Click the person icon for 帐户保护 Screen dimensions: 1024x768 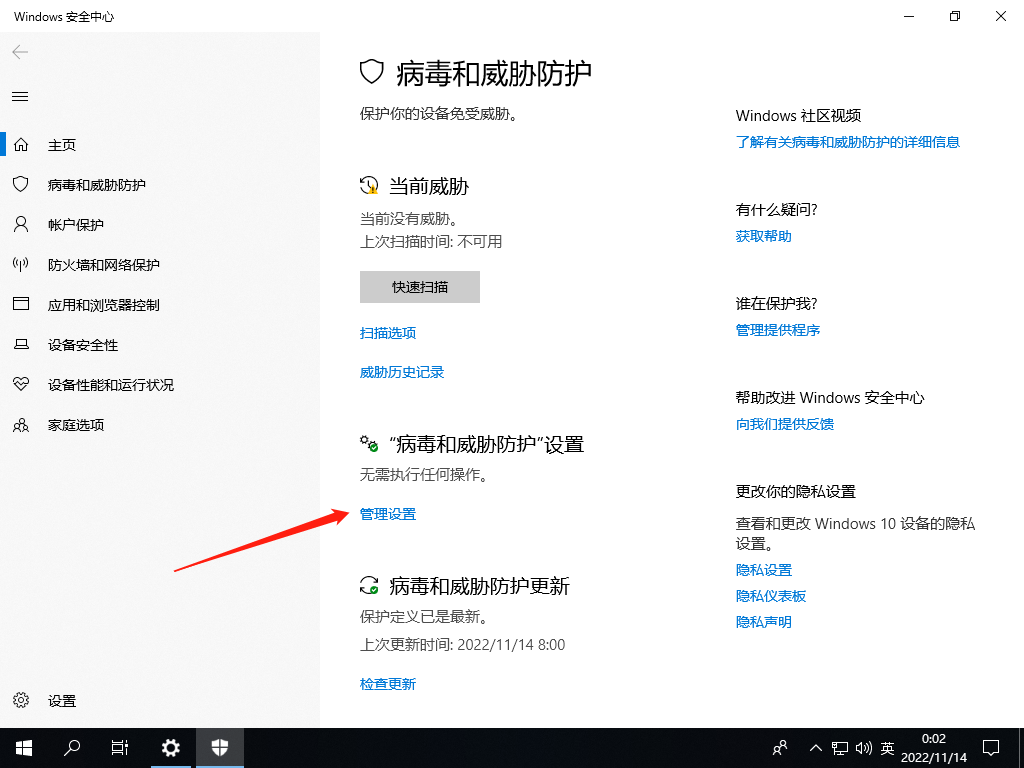[21, 225]
